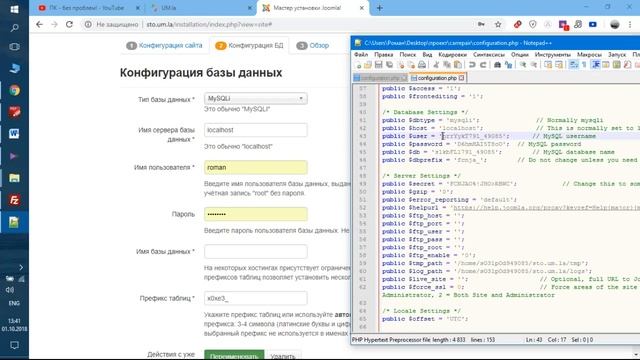Select the Конфигурация БД step tab
Viewport: 640px width, 360px height.
pos(249,45)
